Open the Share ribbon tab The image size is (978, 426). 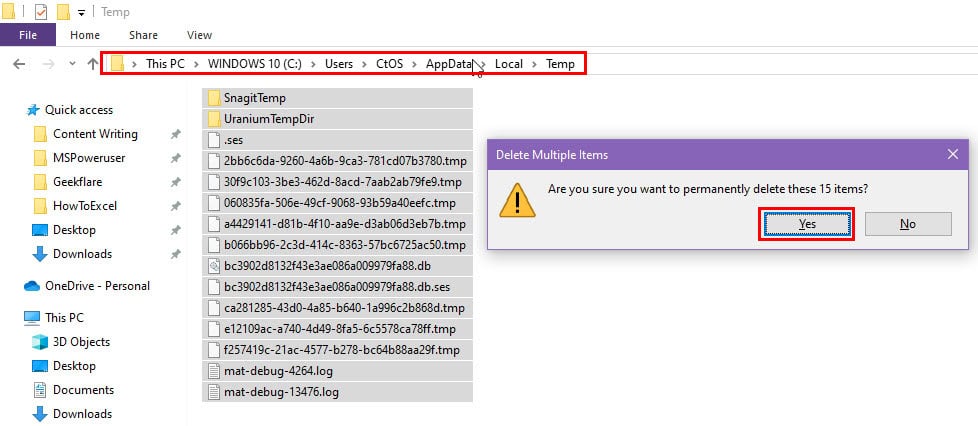click(x=143, y=35)
